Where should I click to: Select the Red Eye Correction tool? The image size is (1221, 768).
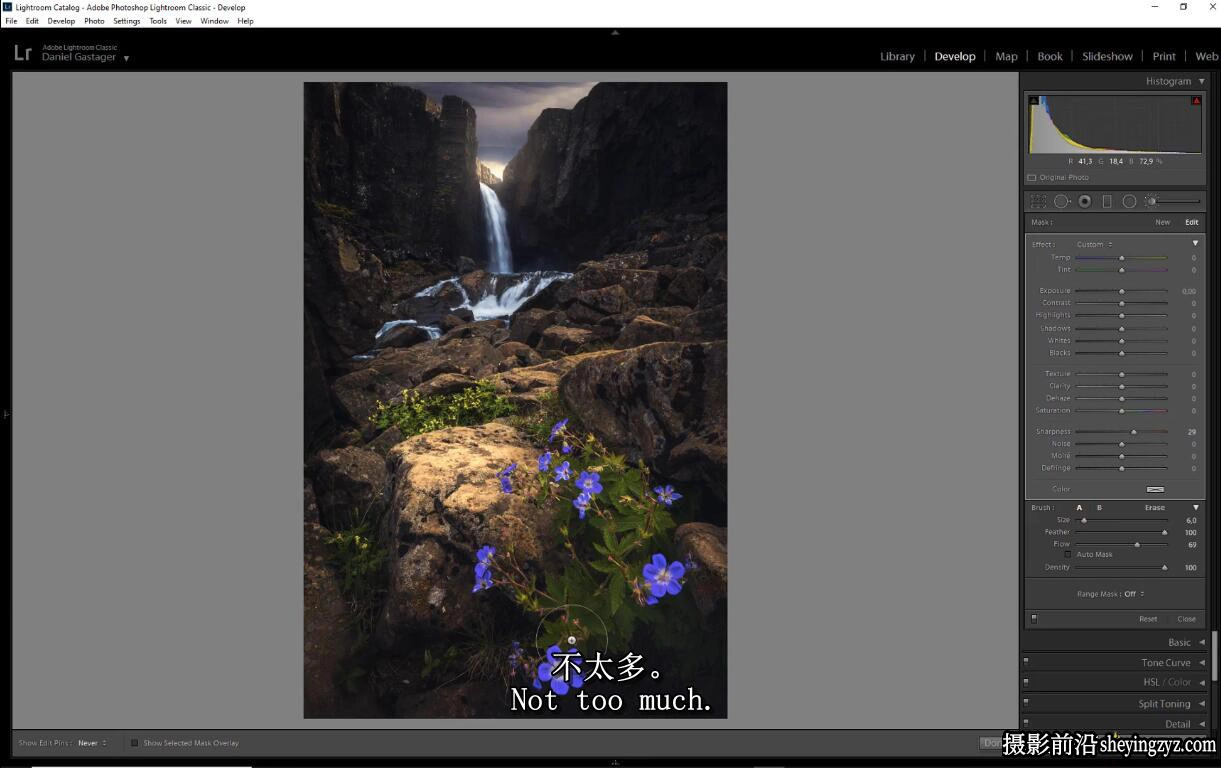click(x=1084, y=201)
